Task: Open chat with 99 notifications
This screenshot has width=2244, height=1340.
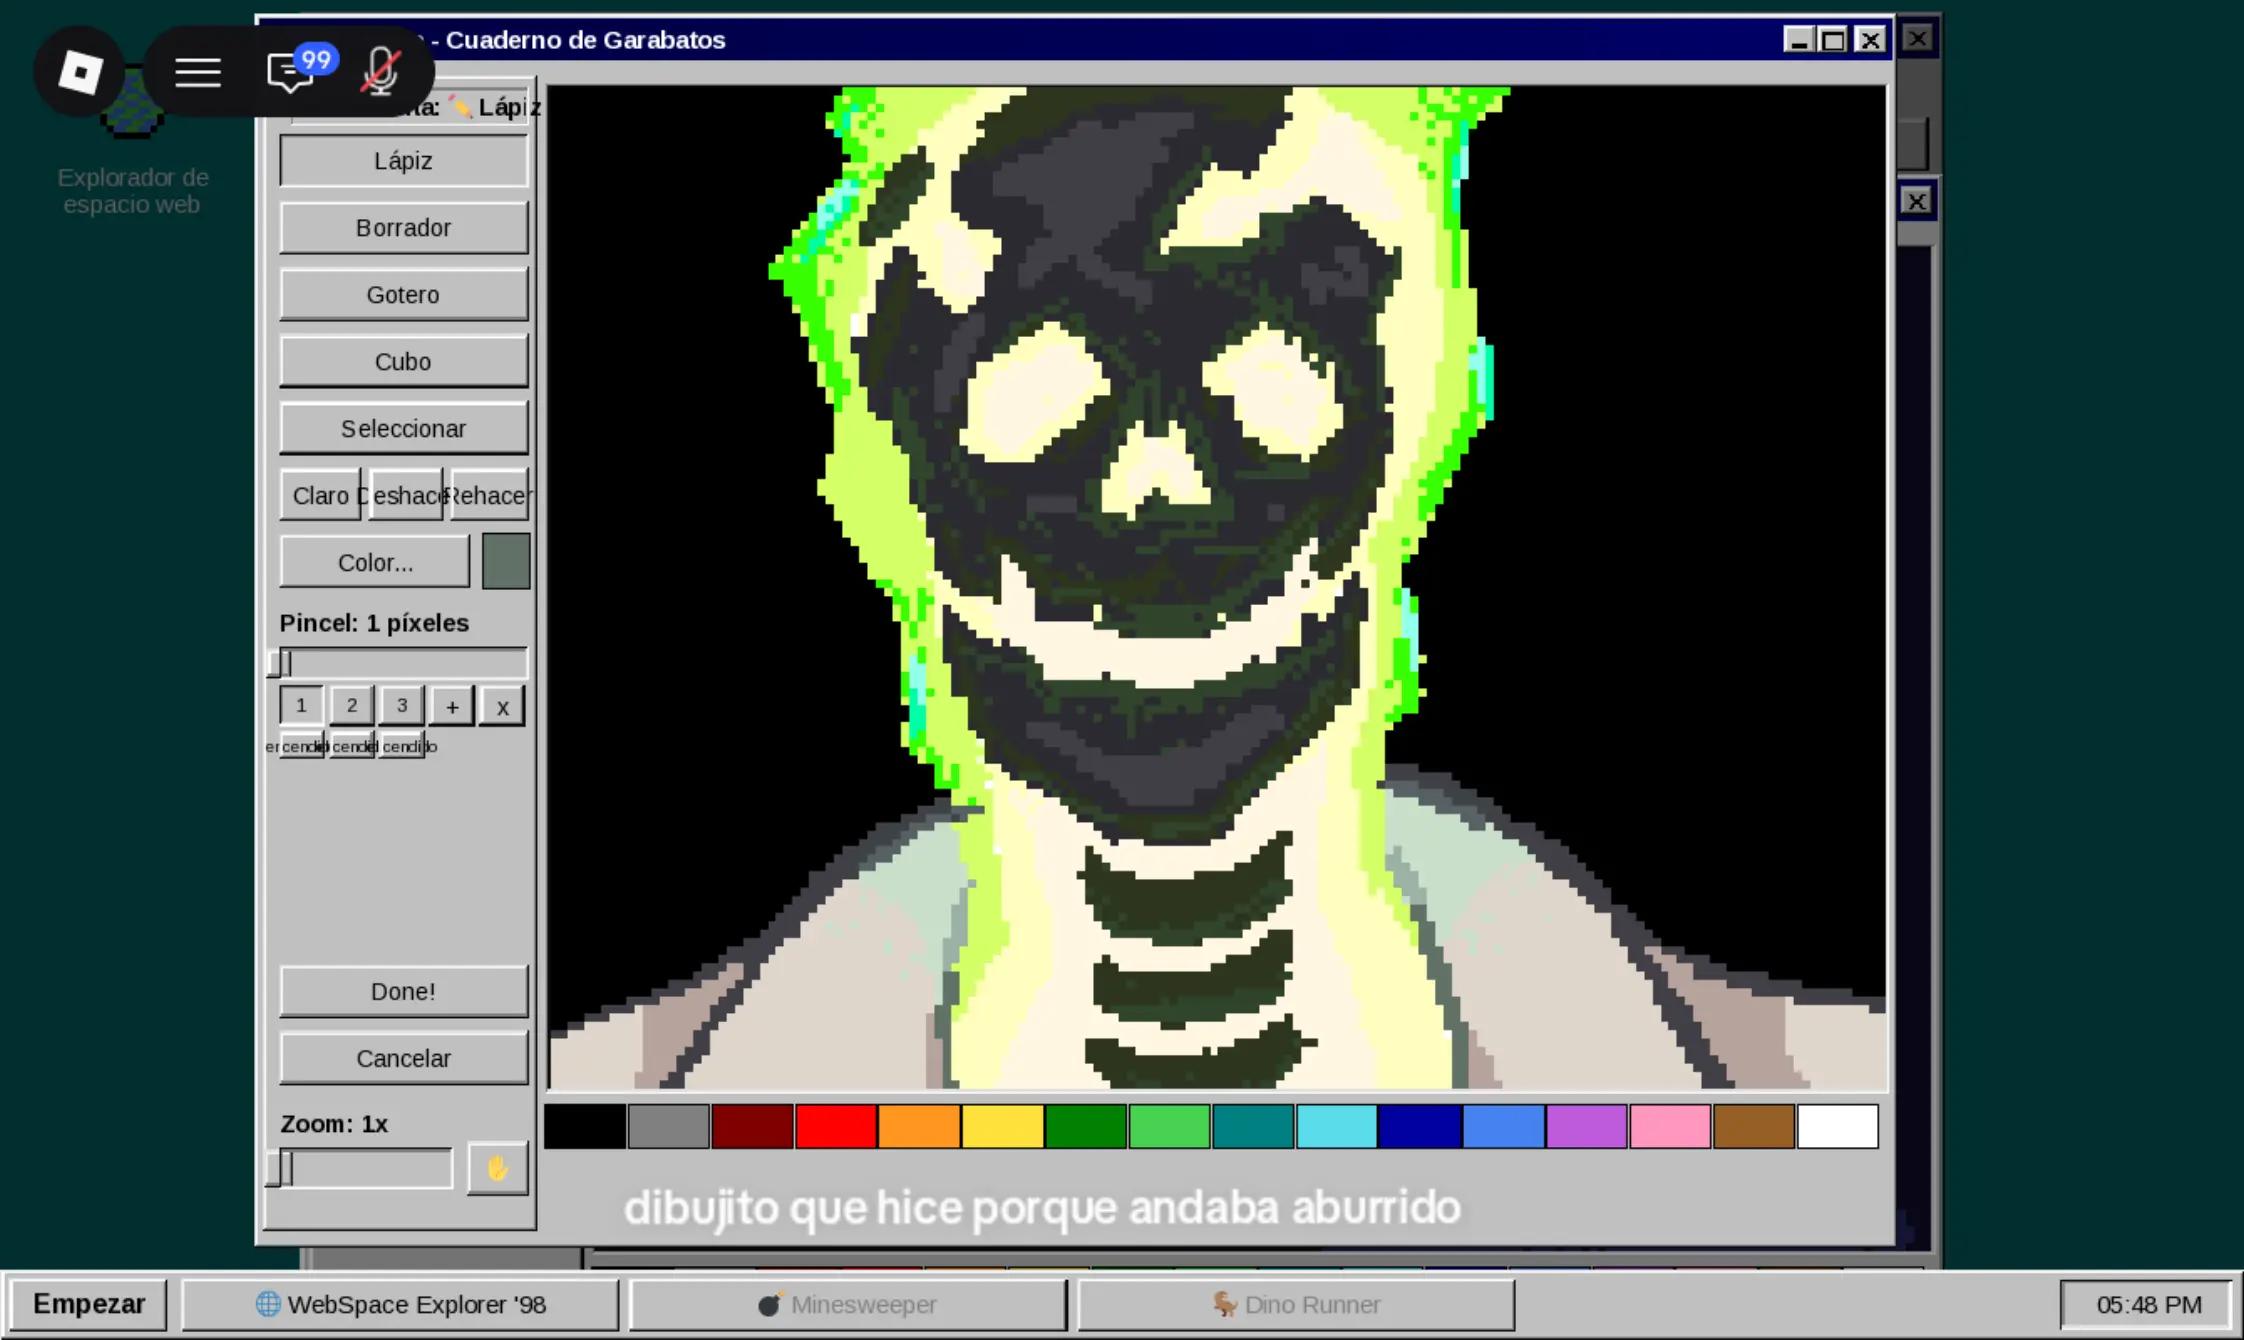Action: pyautogui.click(x=299, y=70)
